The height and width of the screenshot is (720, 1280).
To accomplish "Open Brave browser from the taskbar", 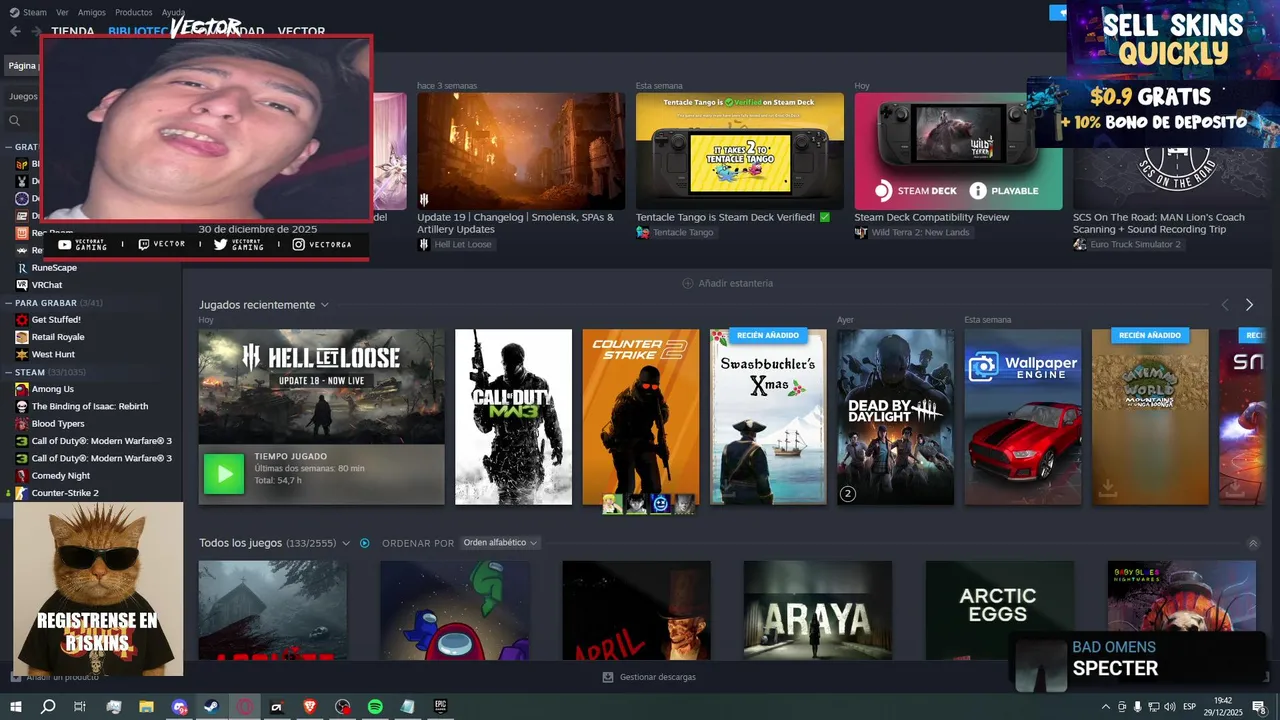I will tap(310, 706).
